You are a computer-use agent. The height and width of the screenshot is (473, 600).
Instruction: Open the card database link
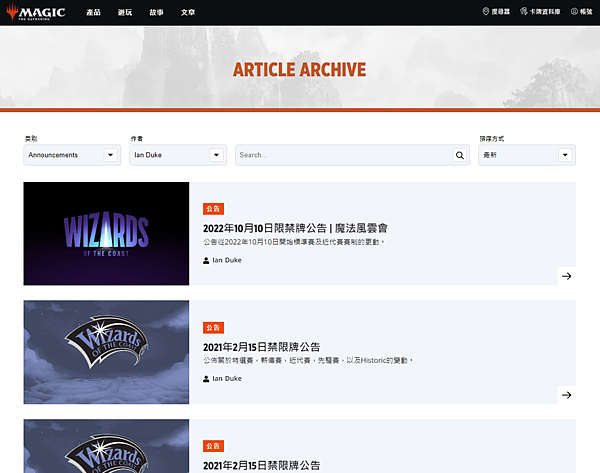(540, 11)
